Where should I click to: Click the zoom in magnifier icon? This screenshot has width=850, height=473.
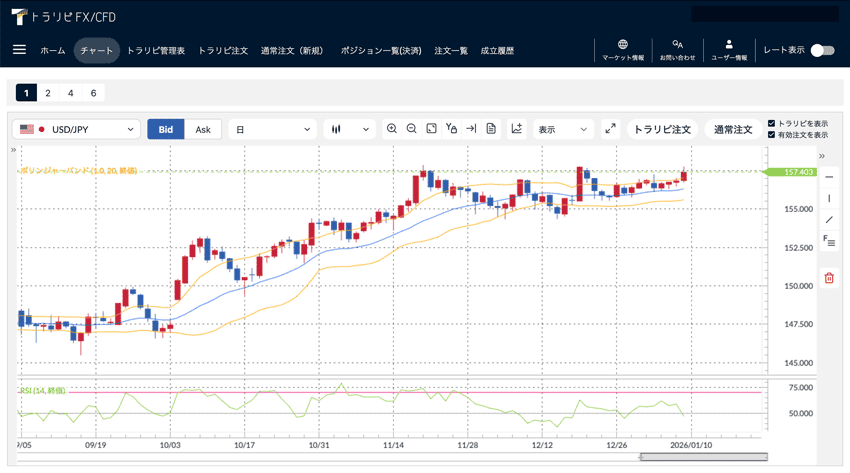tap(392, 129)
